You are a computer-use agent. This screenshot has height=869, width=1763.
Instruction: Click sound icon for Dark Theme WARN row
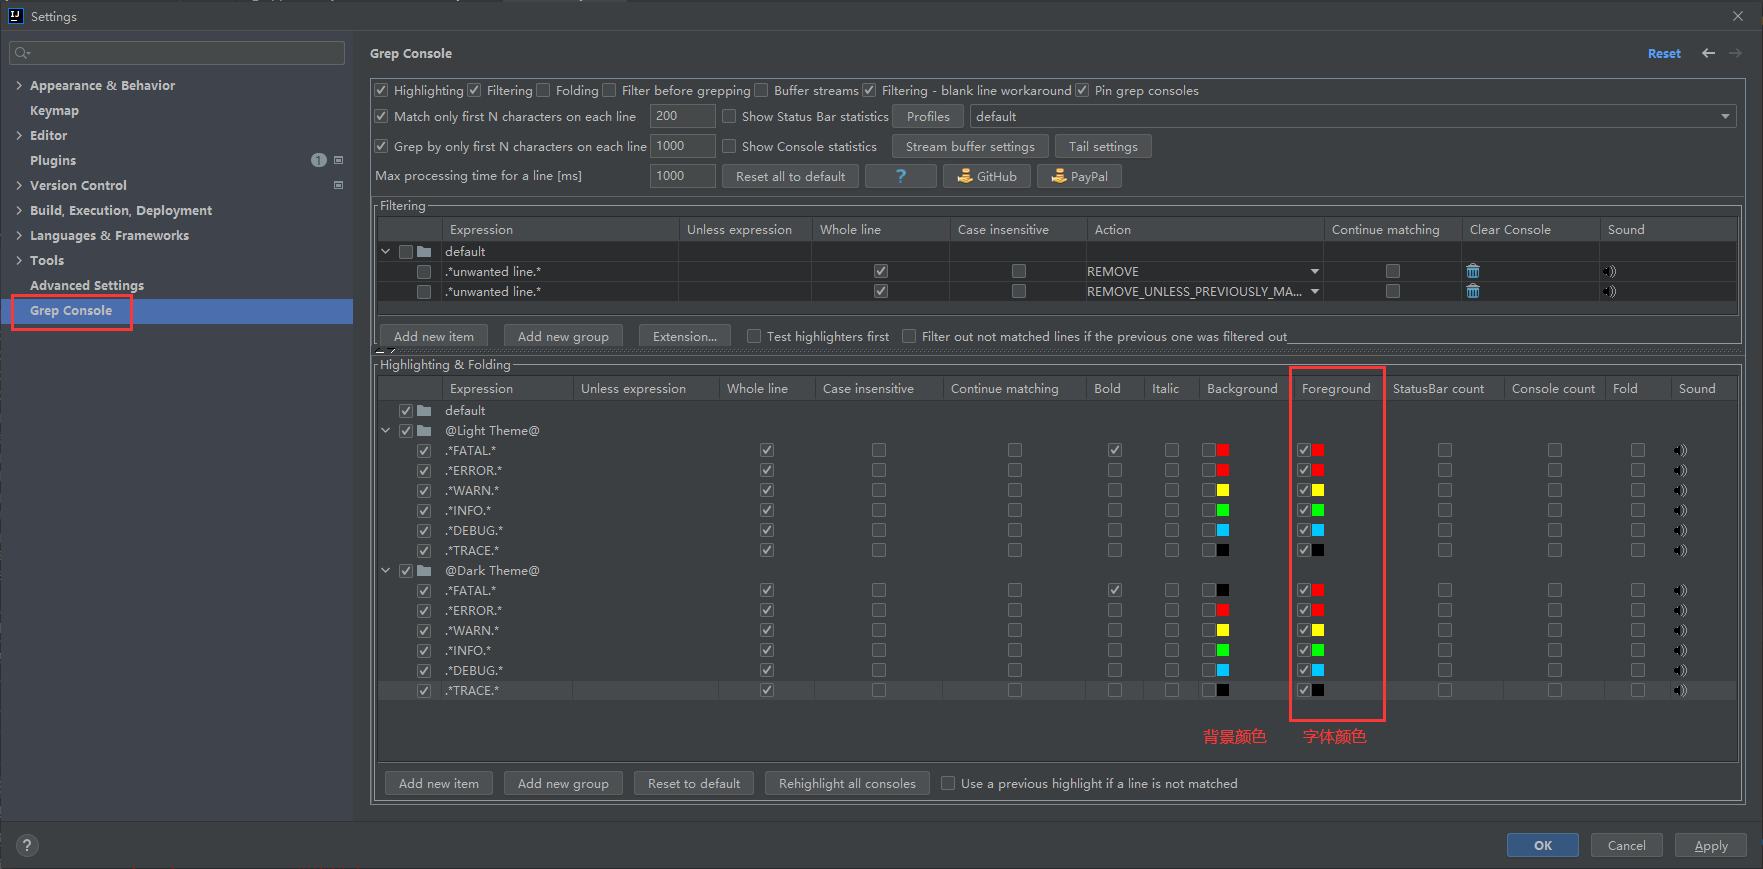(x=1680, y=631)
